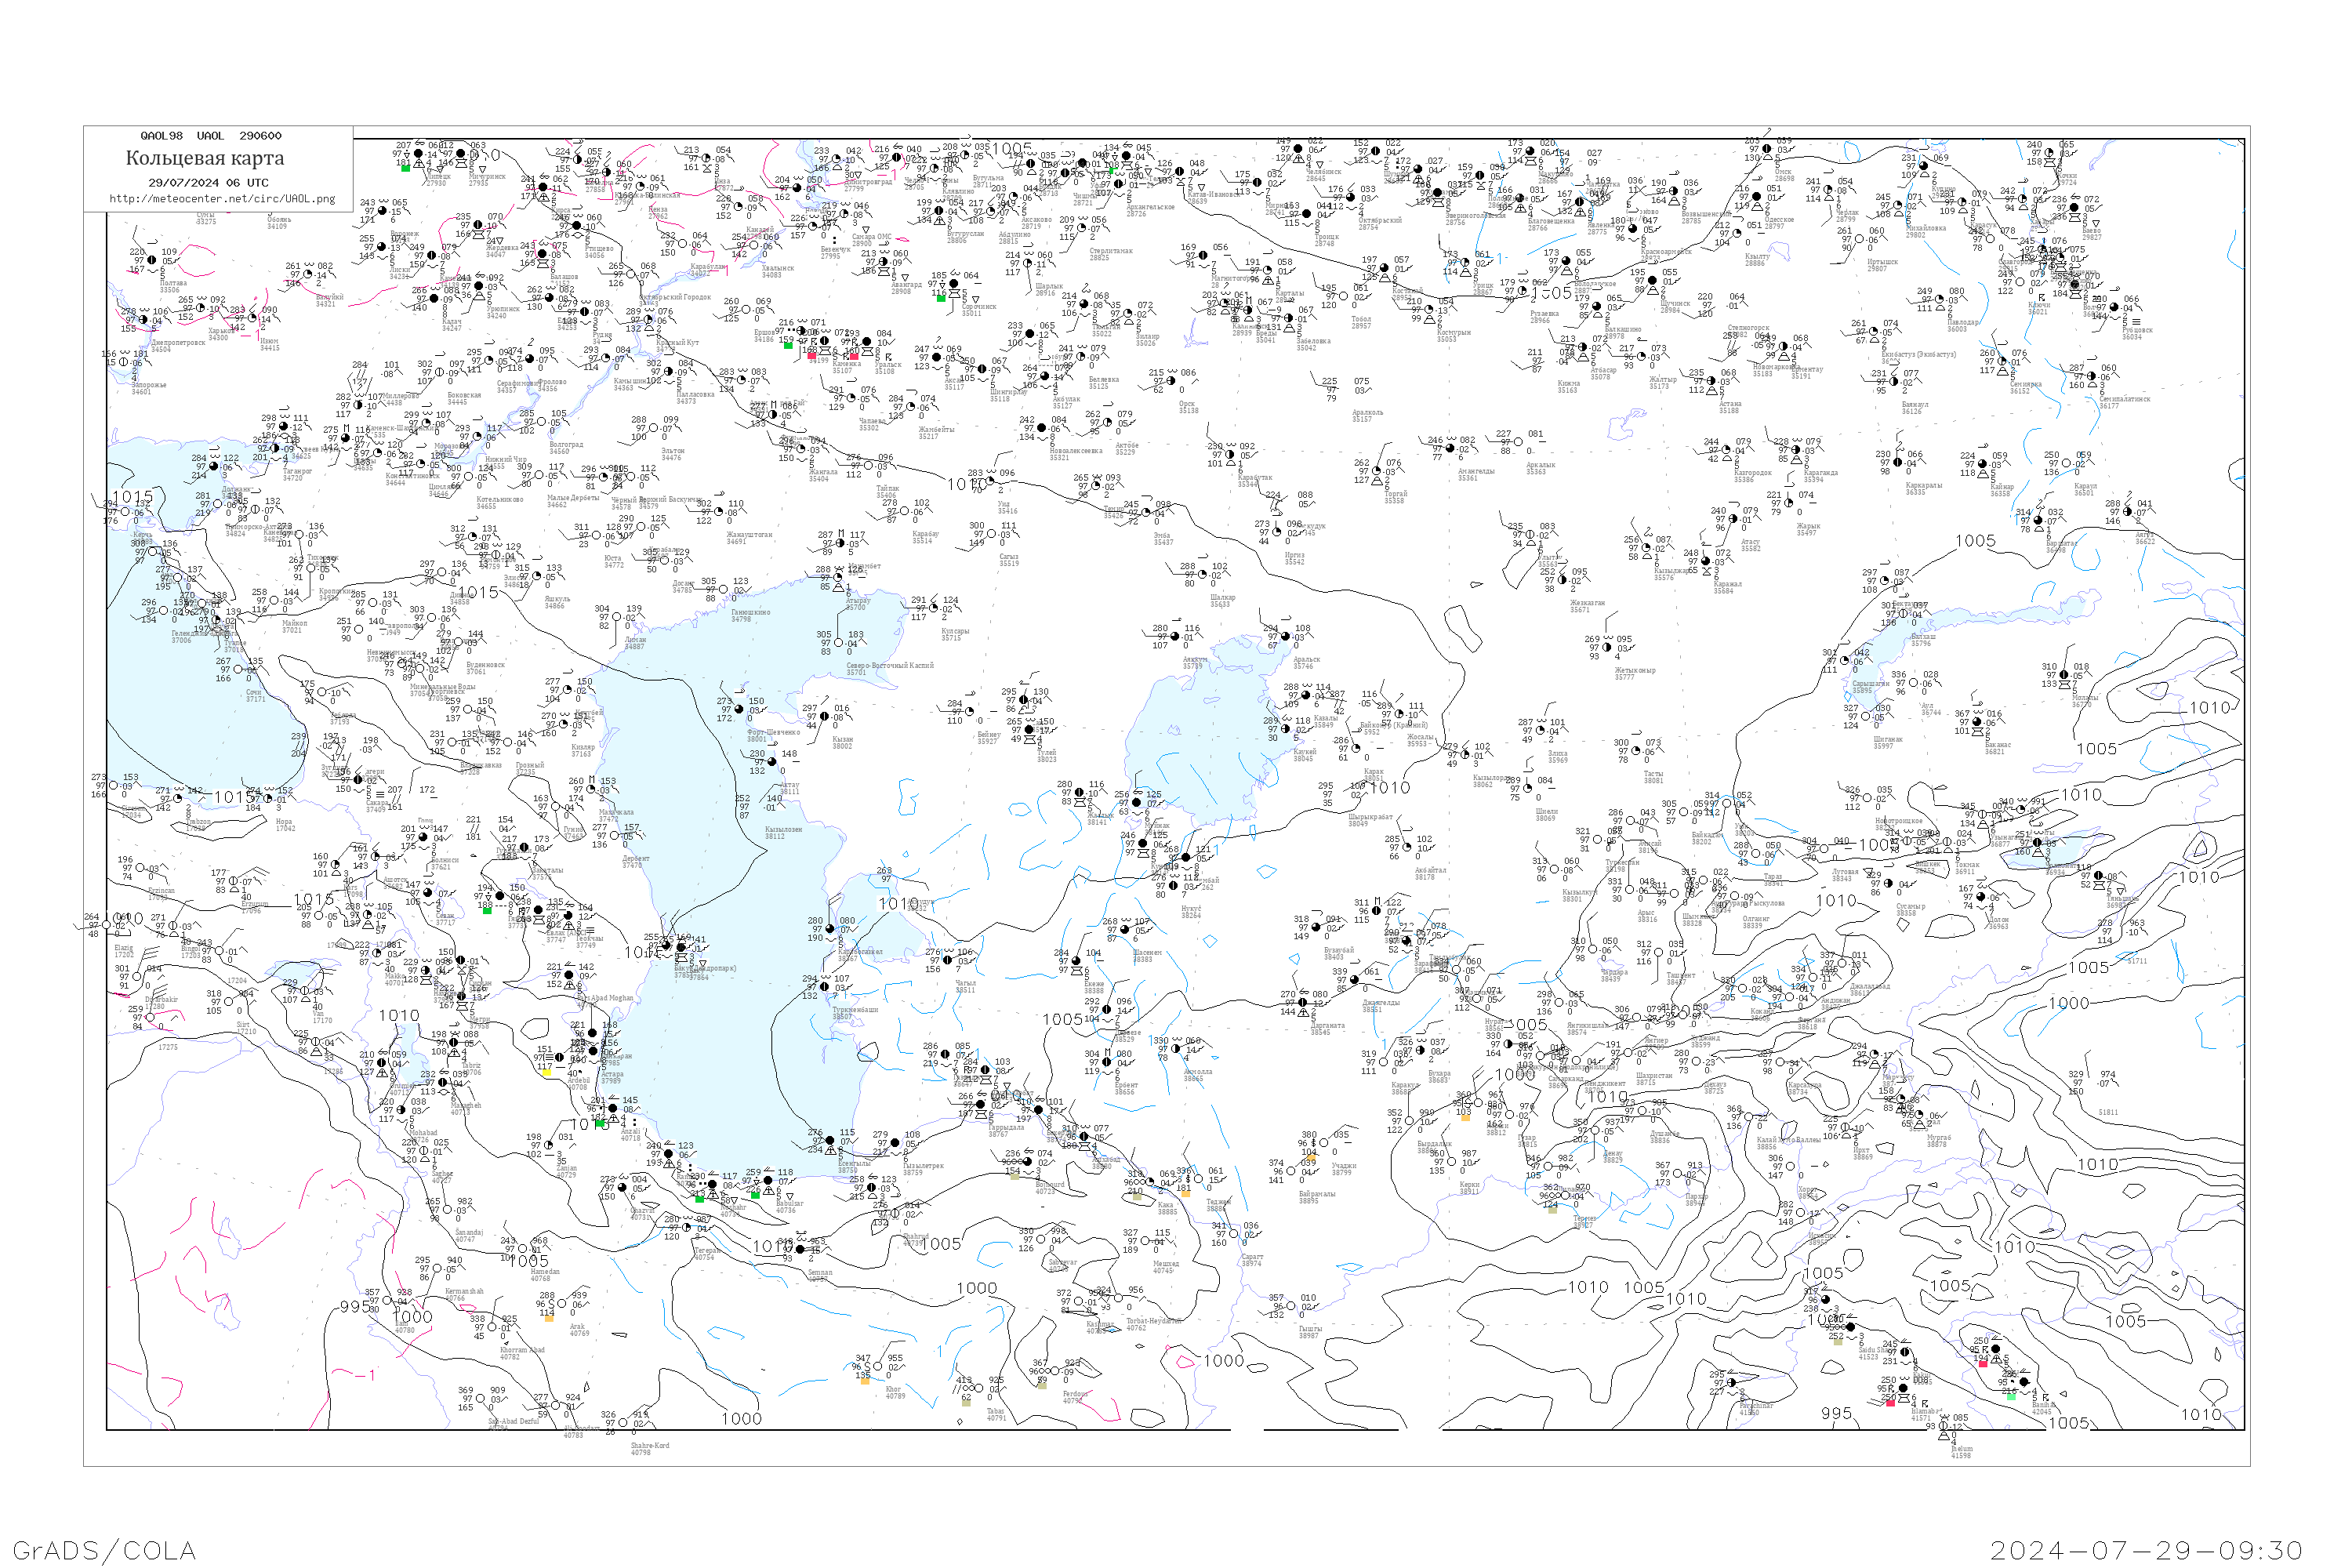Click the green square marker at Banihal

click(2011, 1397)
